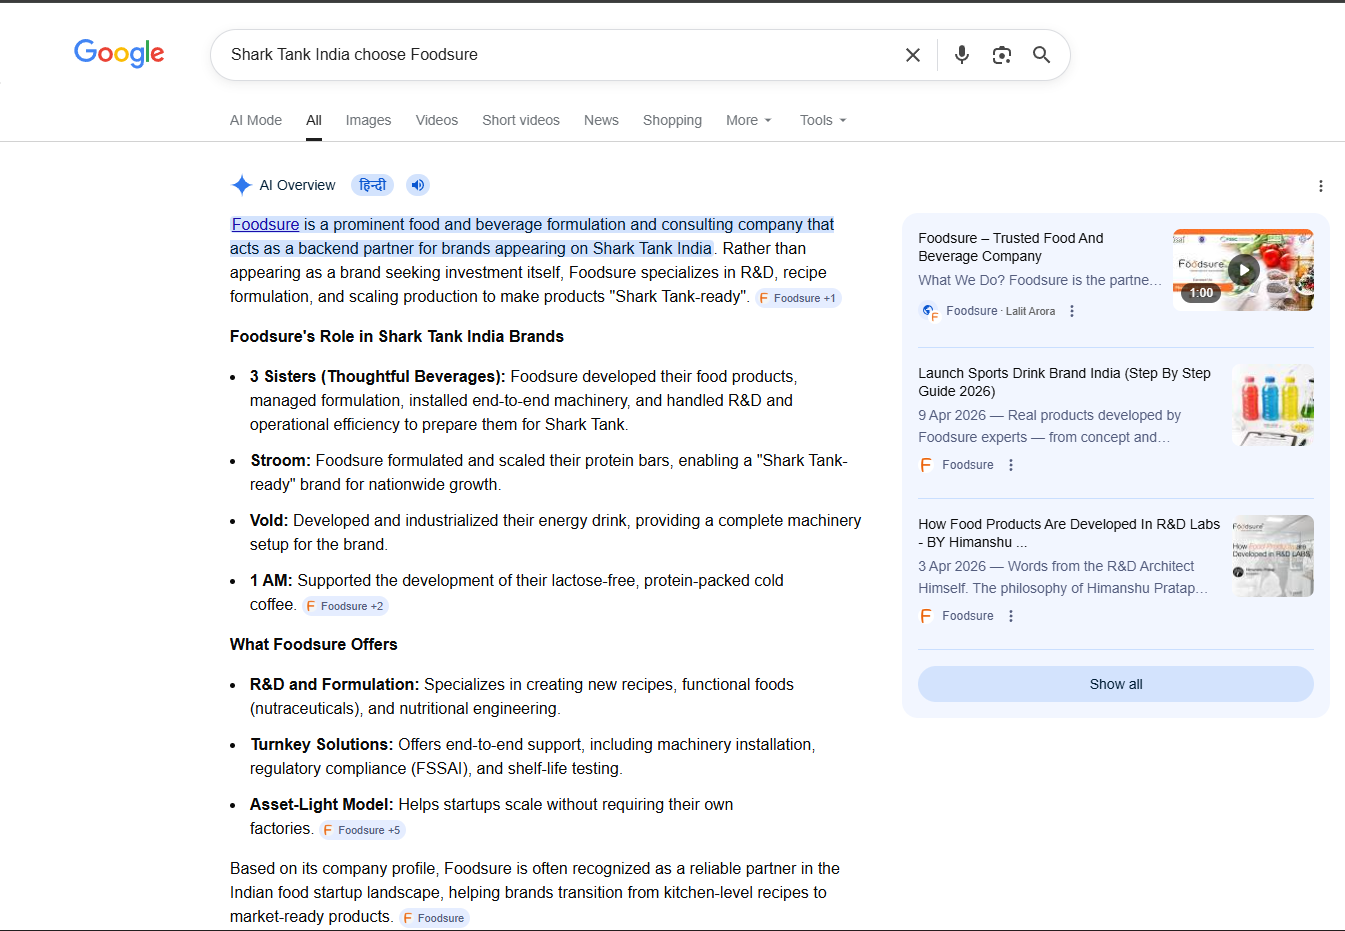The width and height of the screenshot is (1345, 931).
Task: Click the magnifying glass search button
Action: click(x=1041, y=55)
